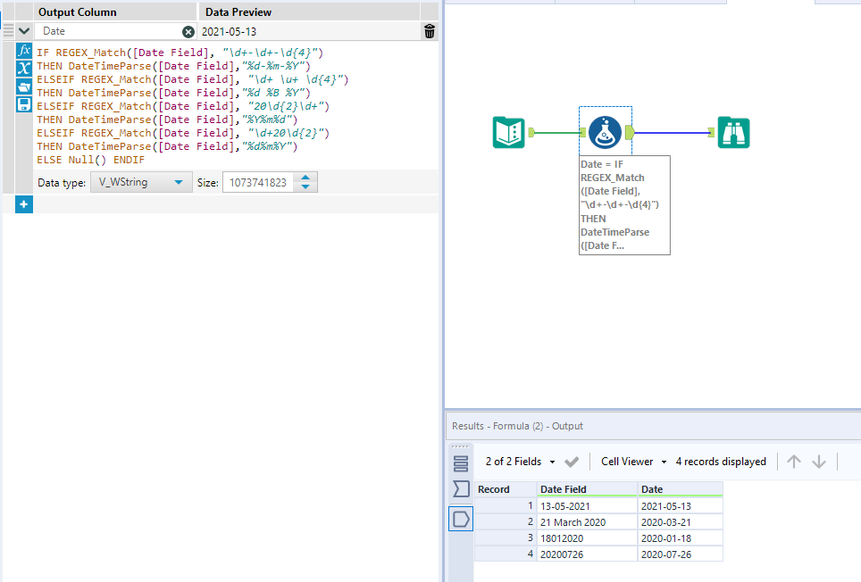Select cell 2021-05-13 in results Date column
The height and width of the screenshot is (582, 861).
click(x=680, y=506)
